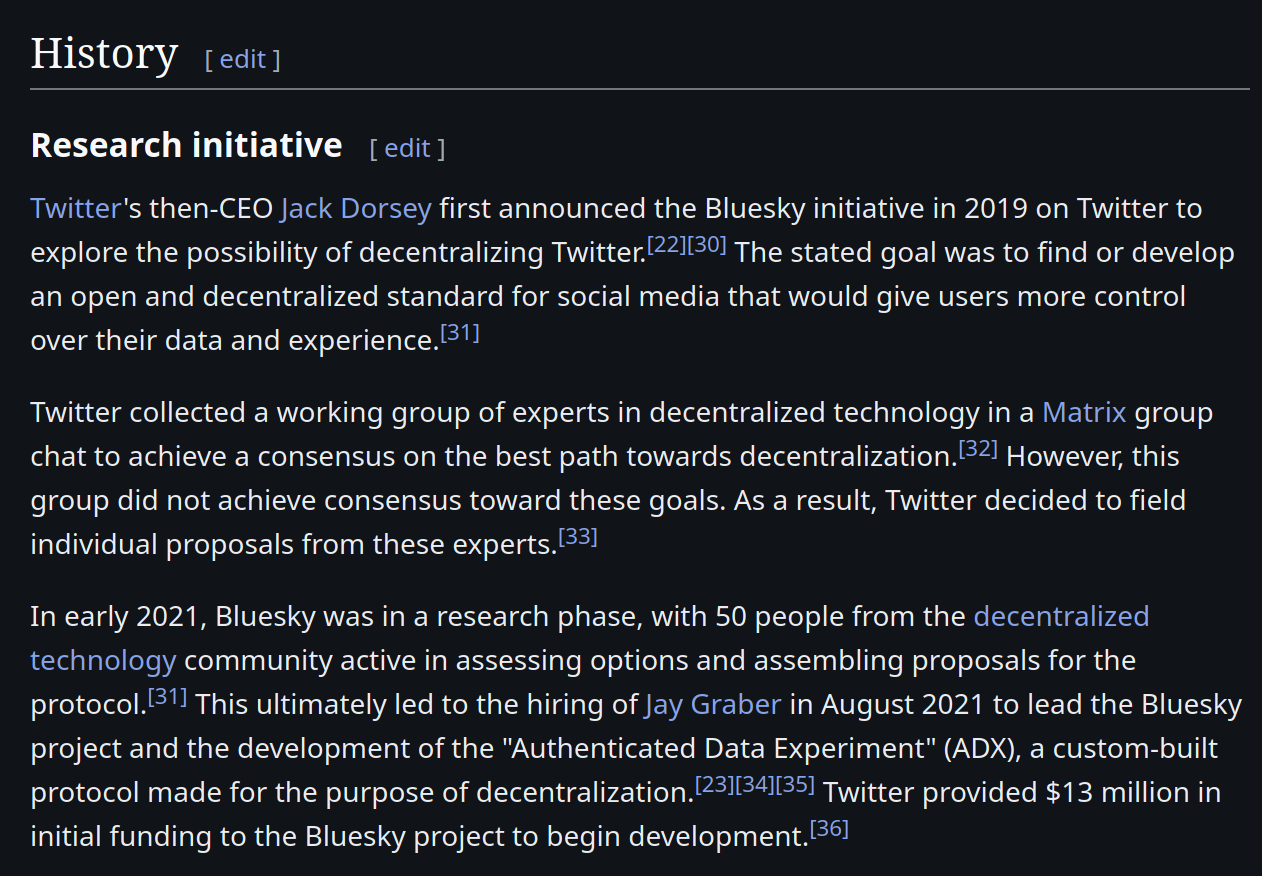Screen dimensions: 1262x876
Task: Click citation reference [23]
Action: pos(714,785)
